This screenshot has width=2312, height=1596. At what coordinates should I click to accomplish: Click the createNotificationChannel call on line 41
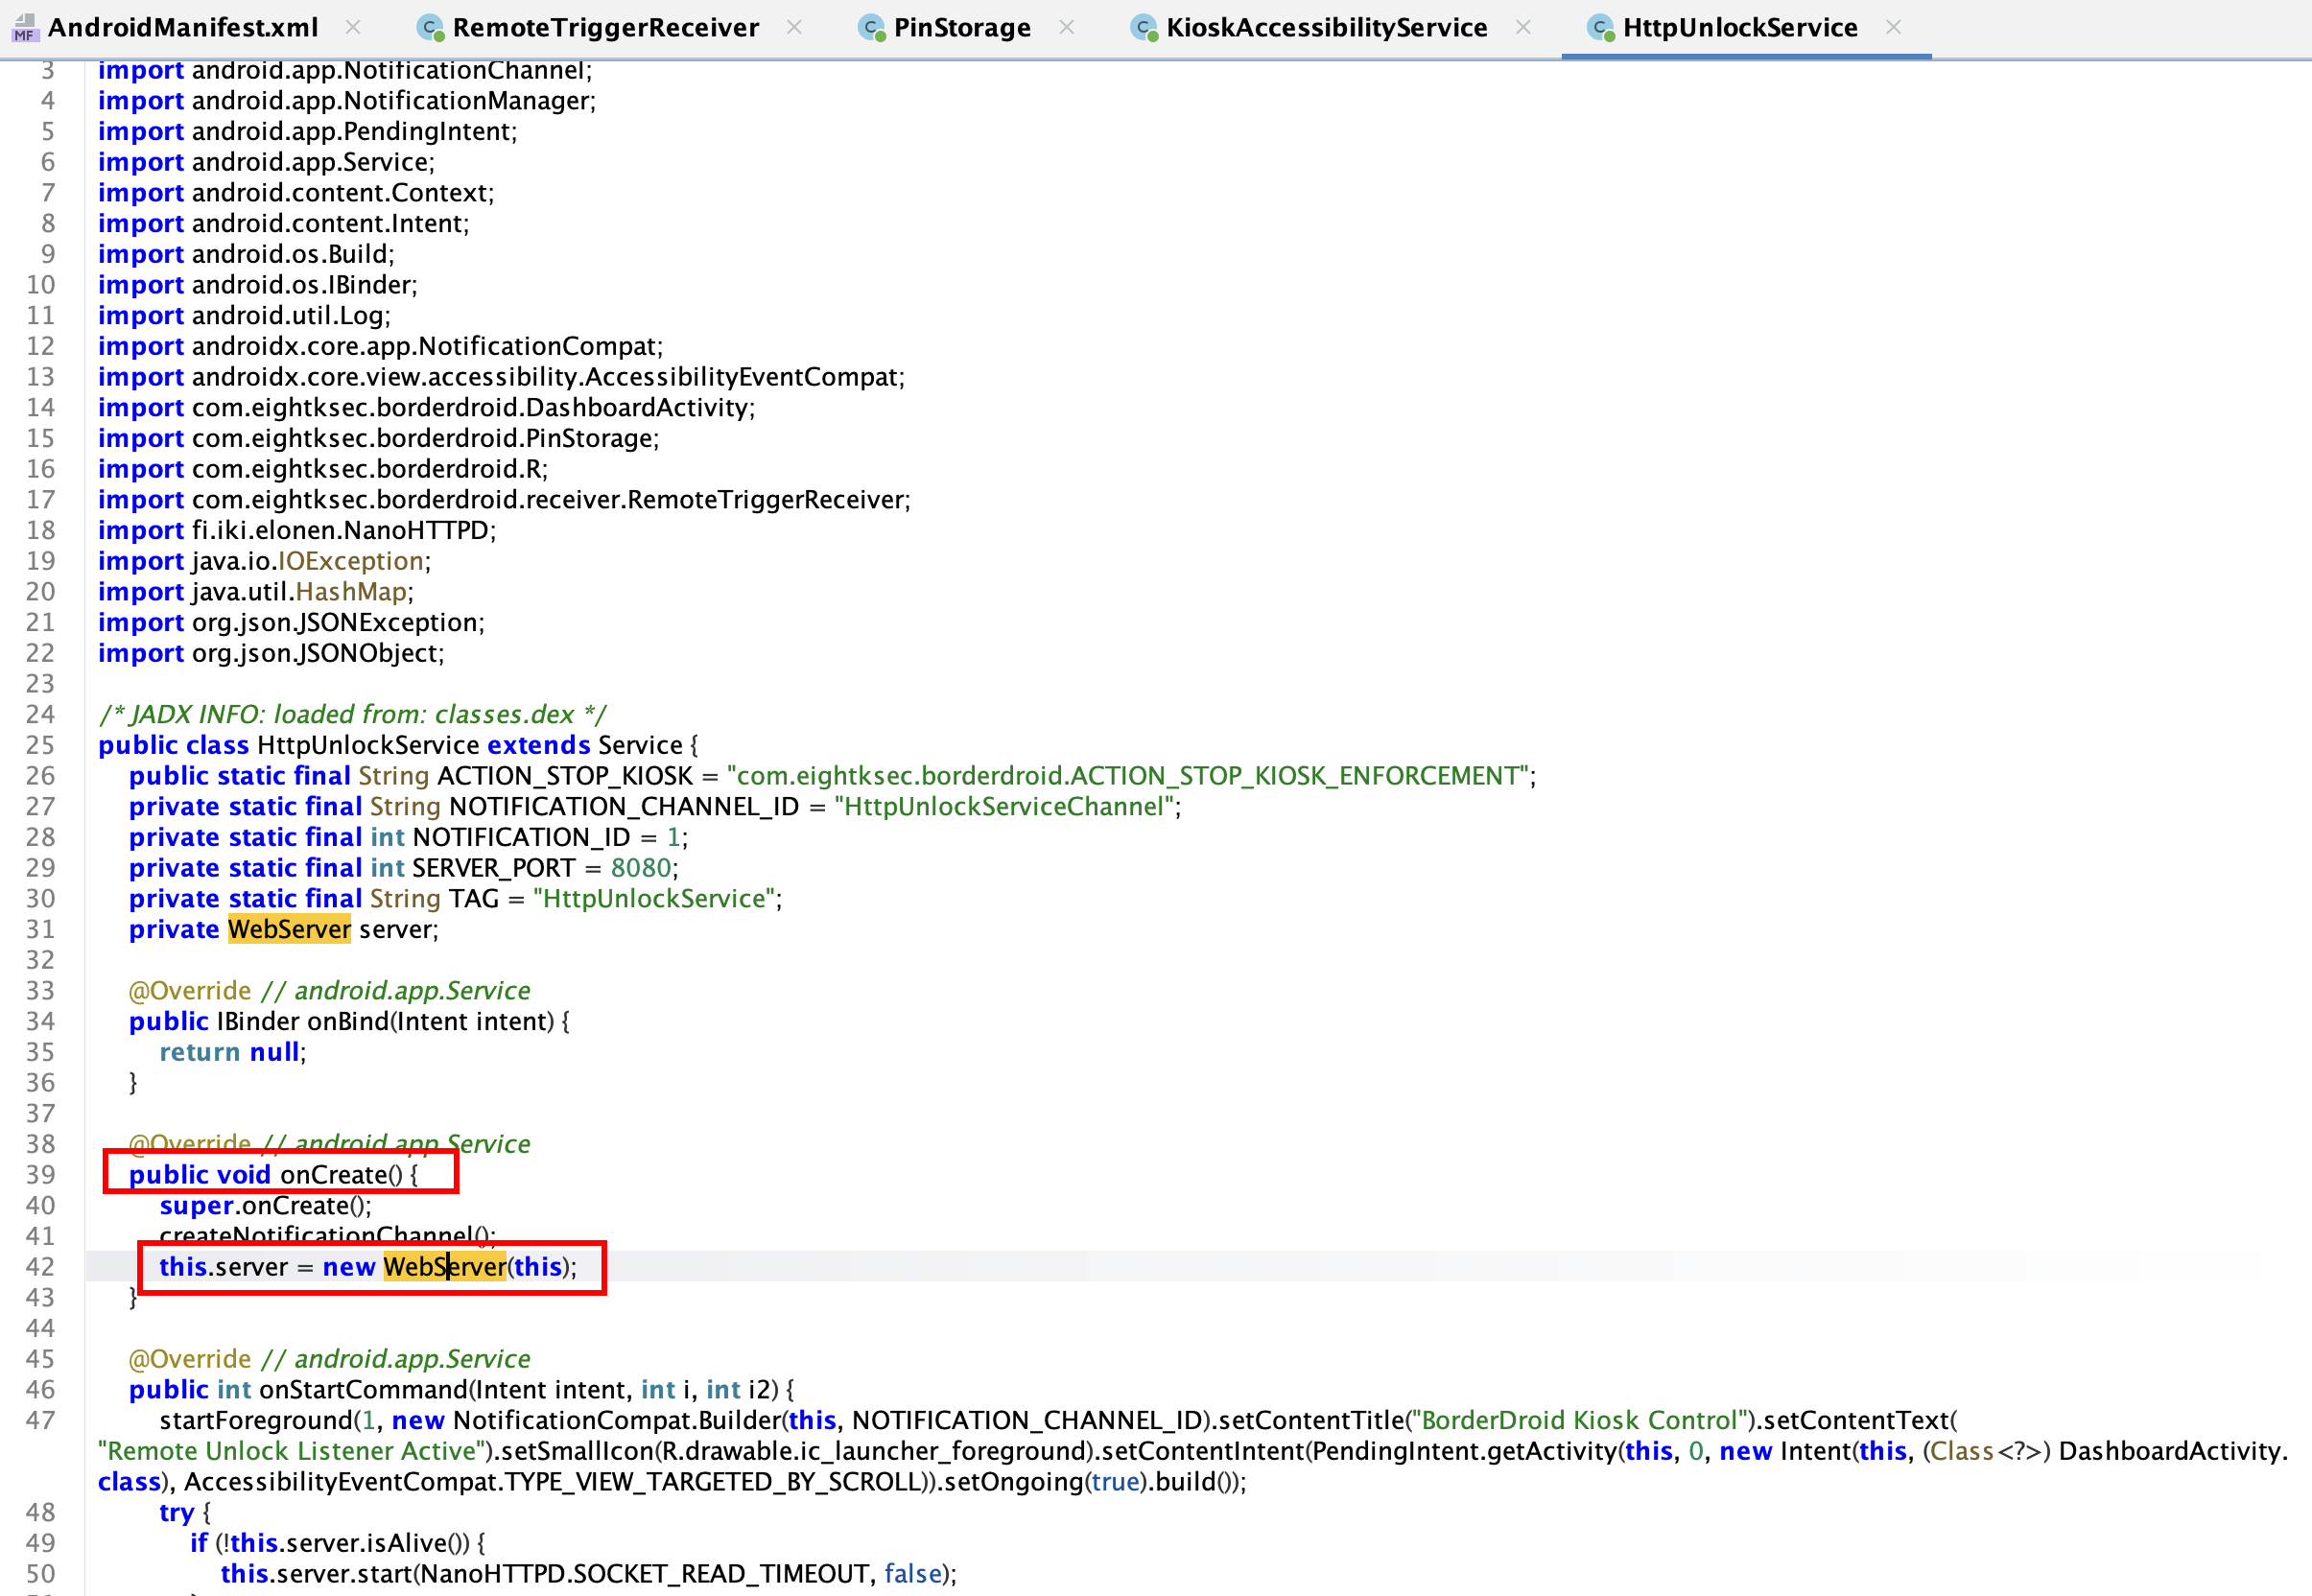point(327,1236)
